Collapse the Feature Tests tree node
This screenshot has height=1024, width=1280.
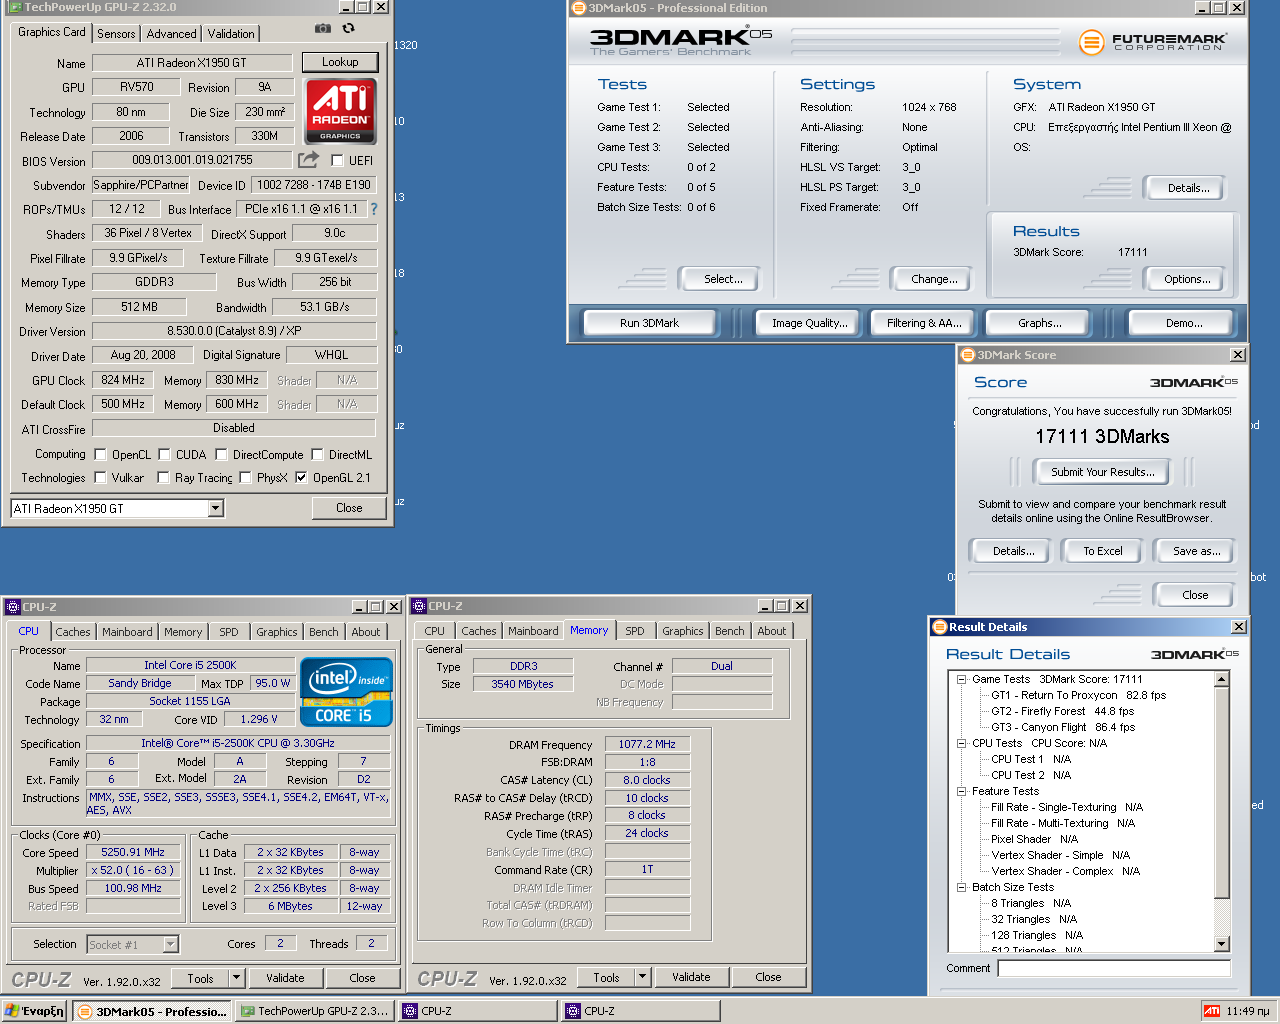(961, 791)
